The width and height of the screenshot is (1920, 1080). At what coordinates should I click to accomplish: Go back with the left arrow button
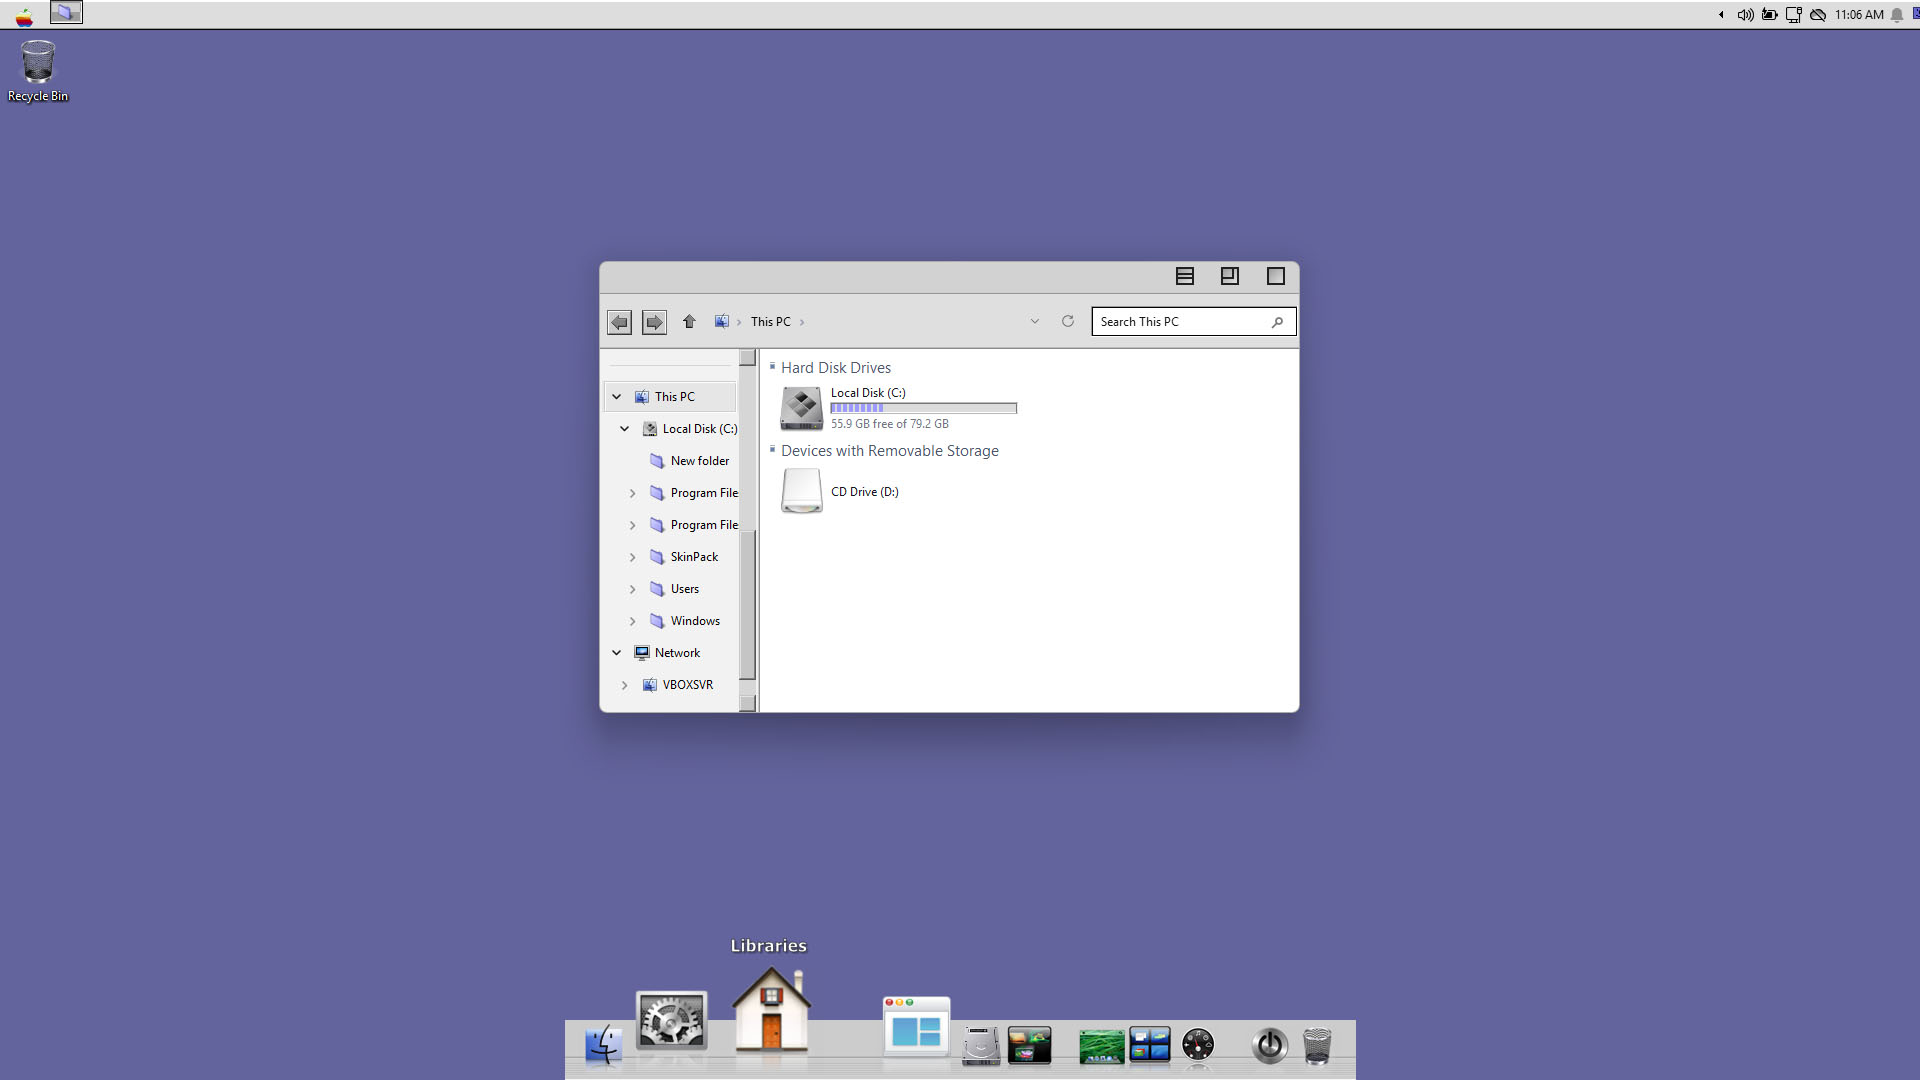(x=619, y=322)
